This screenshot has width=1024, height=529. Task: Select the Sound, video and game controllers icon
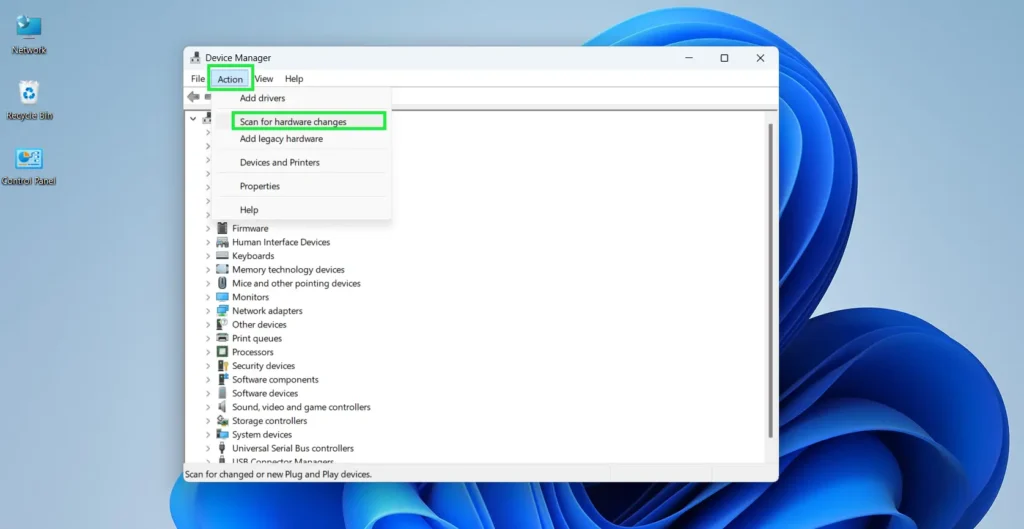point(222,406)
